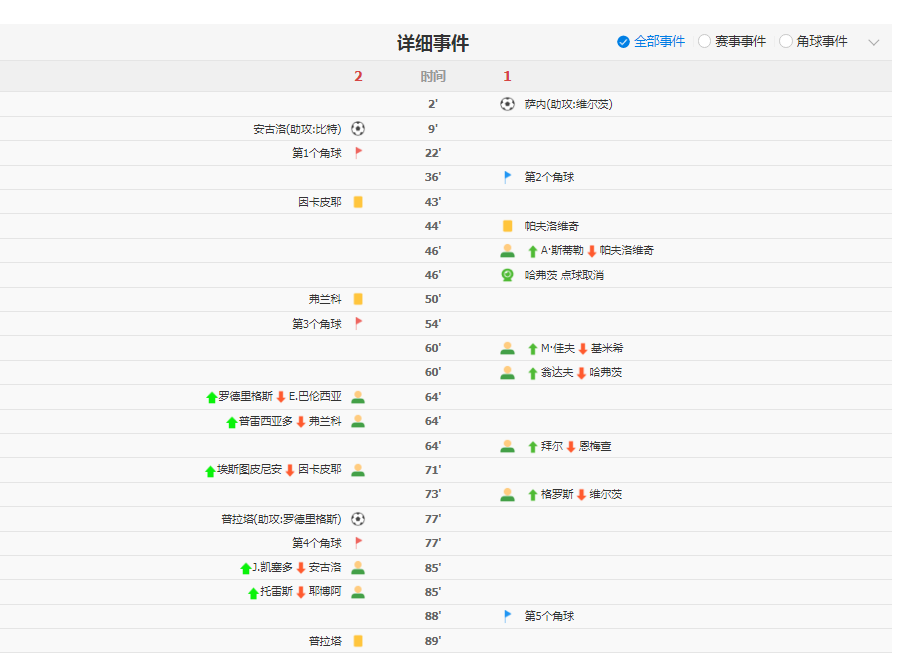Click the VAR icon beside 哈弗茨 点球取消
The height and width of the screenshot is (655, 901).
pyautogui.click(x=507, y=275)
